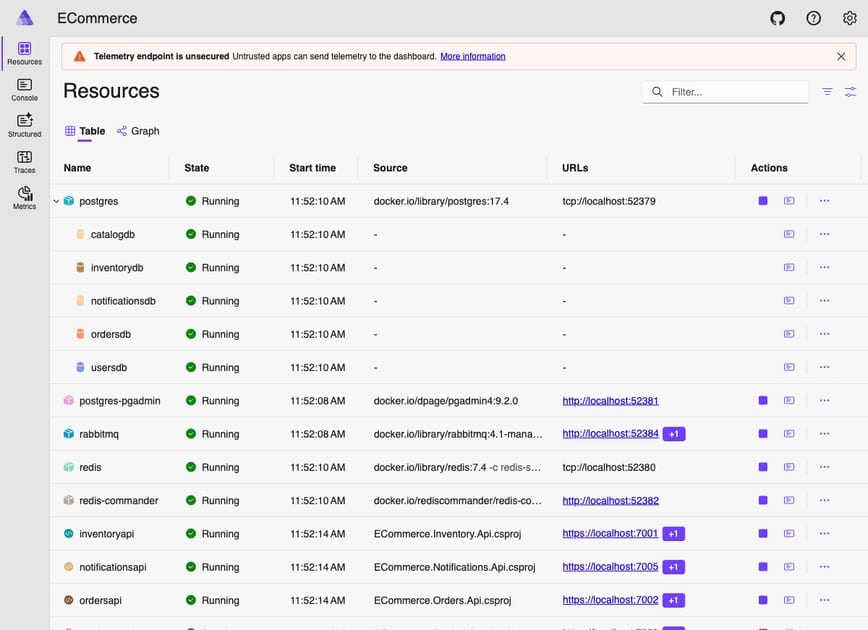Open the rabbitmq localhost:52384 link
Screen dimensions: 868x630
(611, 433)
